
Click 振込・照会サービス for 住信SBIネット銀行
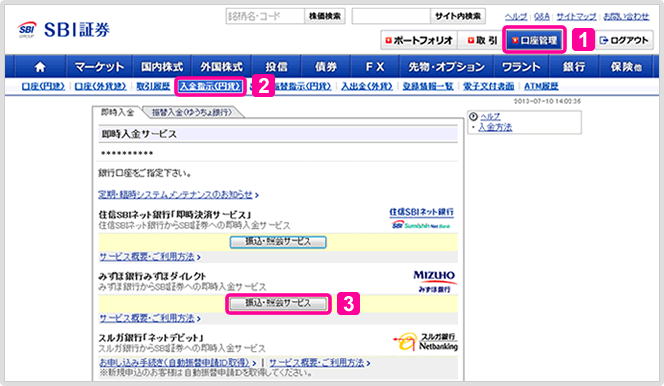coord(278,242)
